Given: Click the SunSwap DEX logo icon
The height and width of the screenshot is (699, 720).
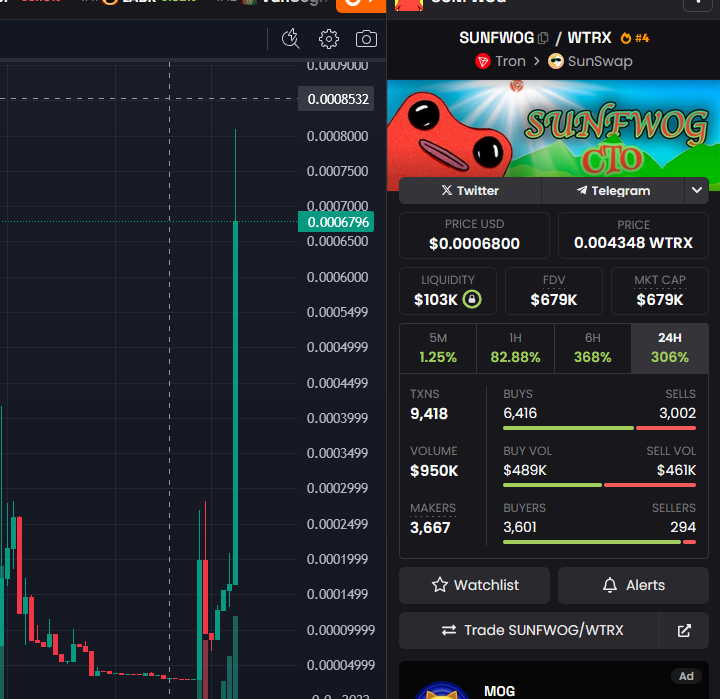Looking at the screenshot, I should click(556, 61).
